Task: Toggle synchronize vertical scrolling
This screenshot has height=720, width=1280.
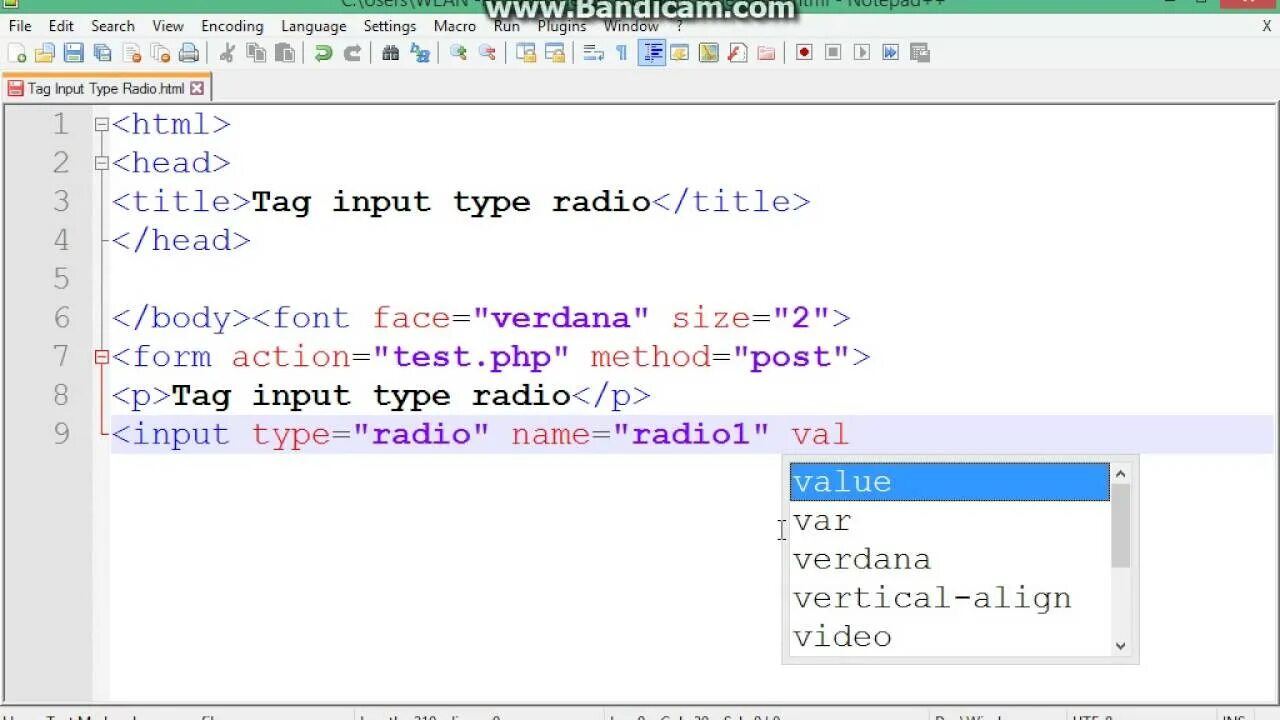Action: tap(526, 53)
